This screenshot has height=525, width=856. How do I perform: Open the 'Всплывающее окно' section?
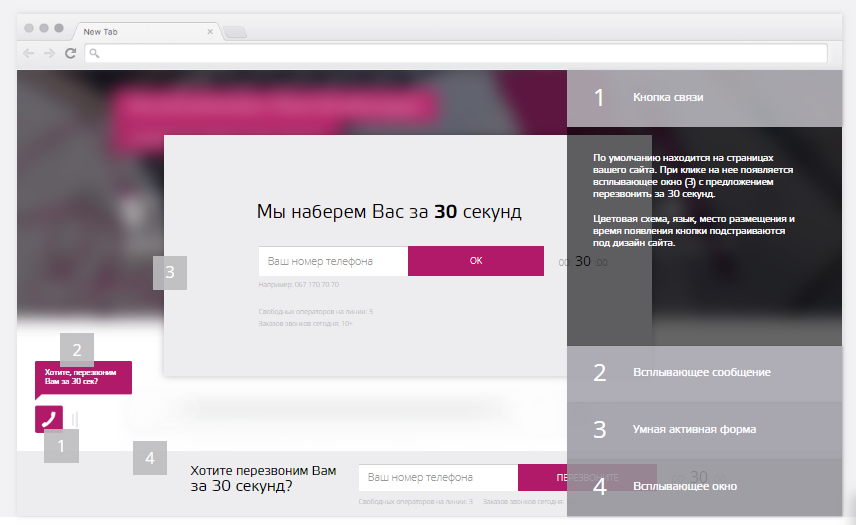pos(704,487)
